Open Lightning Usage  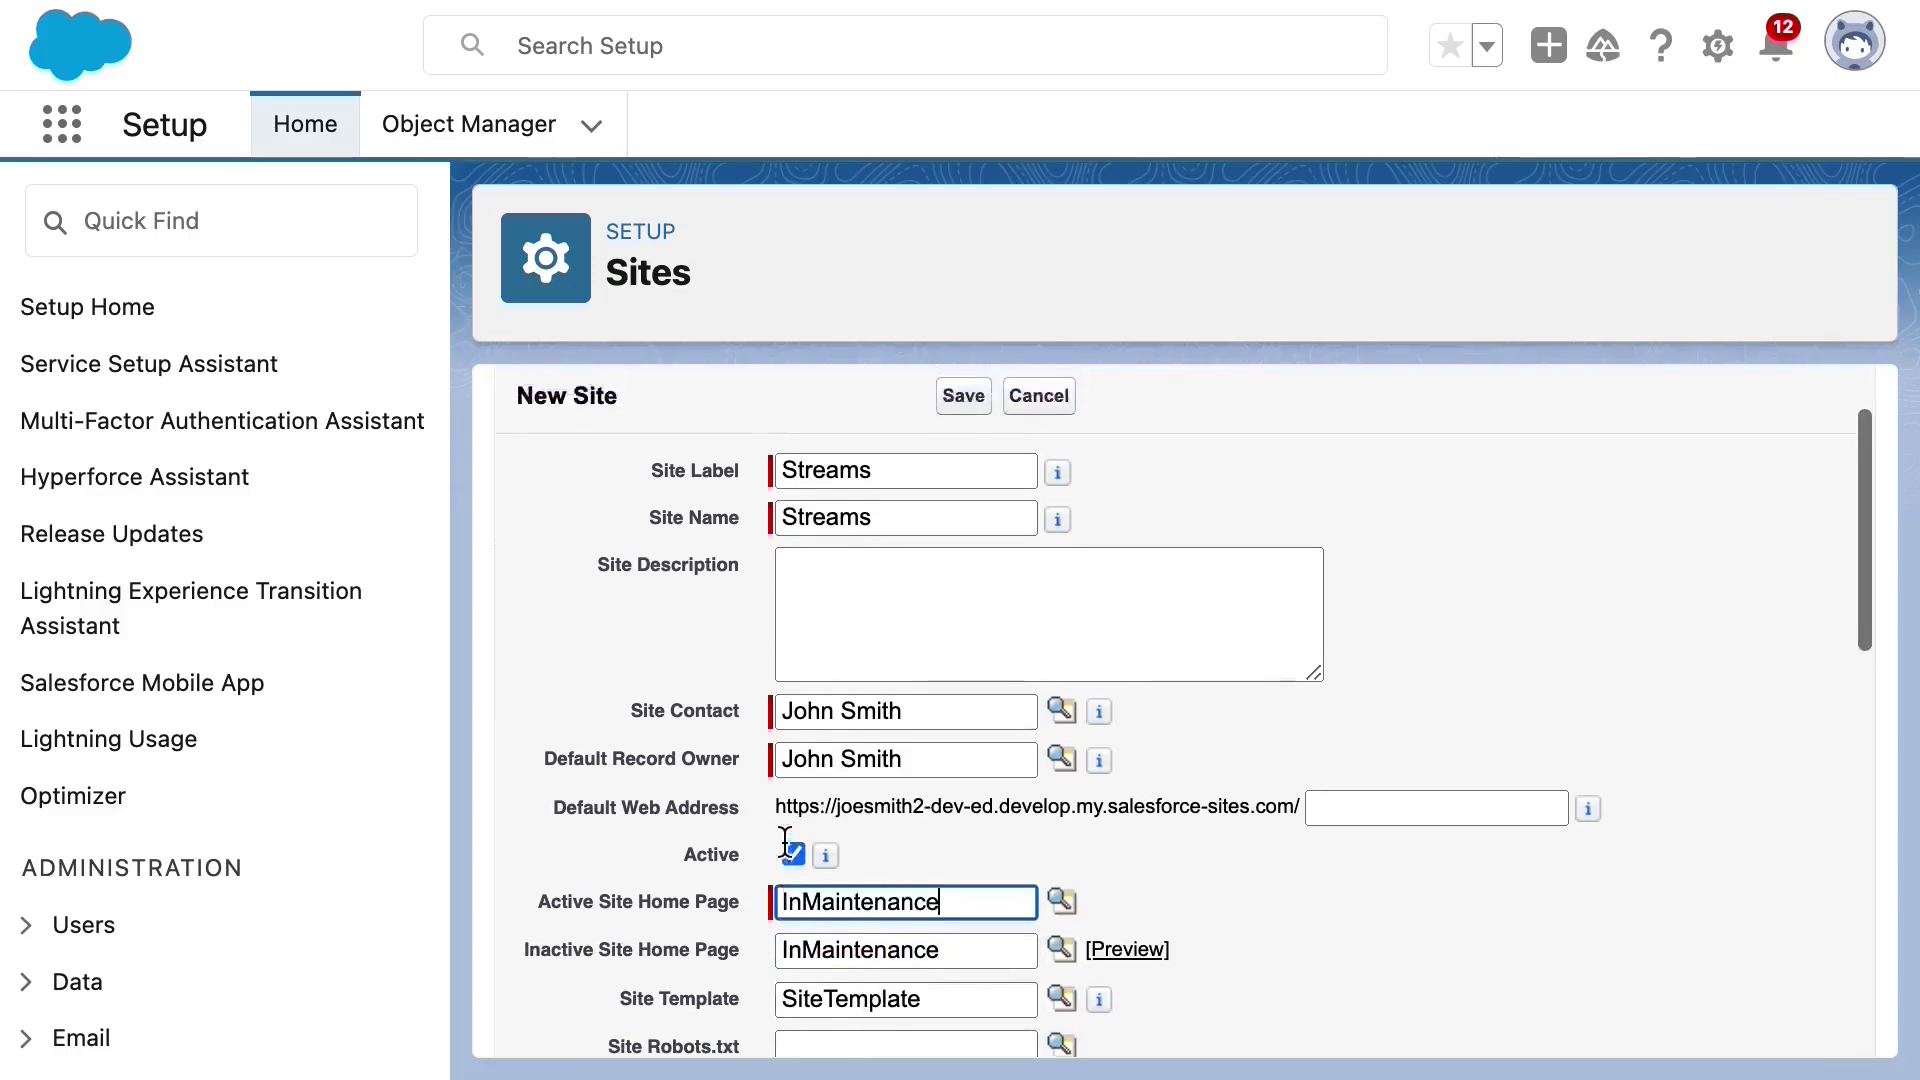coord(108,739)
